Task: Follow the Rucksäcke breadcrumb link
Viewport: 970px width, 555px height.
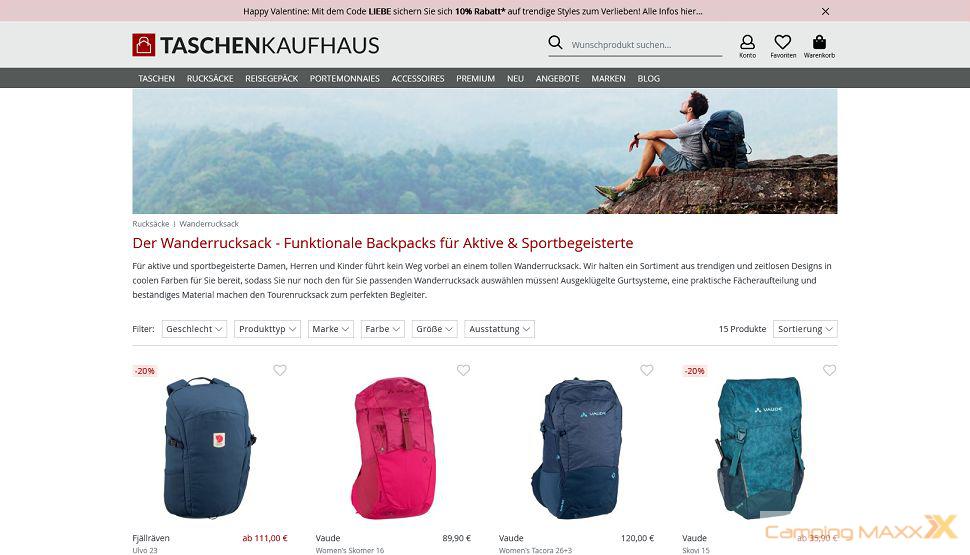Action: tap(151, 224)
